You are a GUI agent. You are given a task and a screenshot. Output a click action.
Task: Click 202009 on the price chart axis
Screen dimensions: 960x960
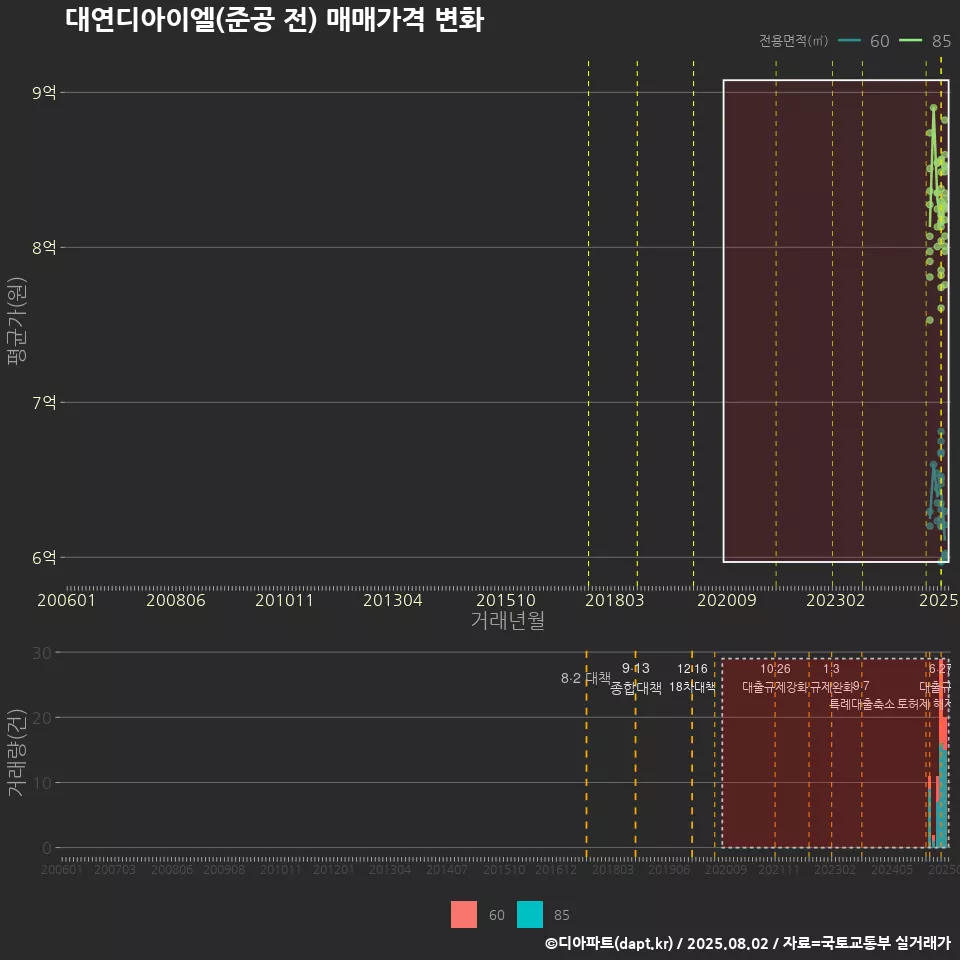[x=727, y=600]
